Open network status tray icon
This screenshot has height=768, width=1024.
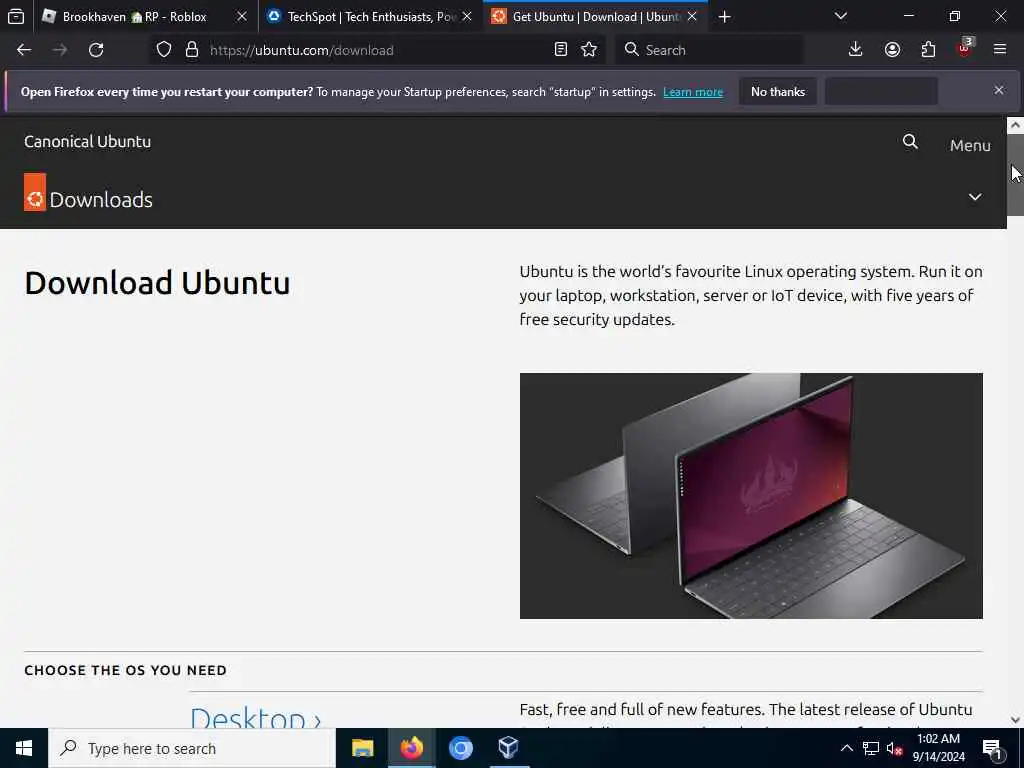871,748
